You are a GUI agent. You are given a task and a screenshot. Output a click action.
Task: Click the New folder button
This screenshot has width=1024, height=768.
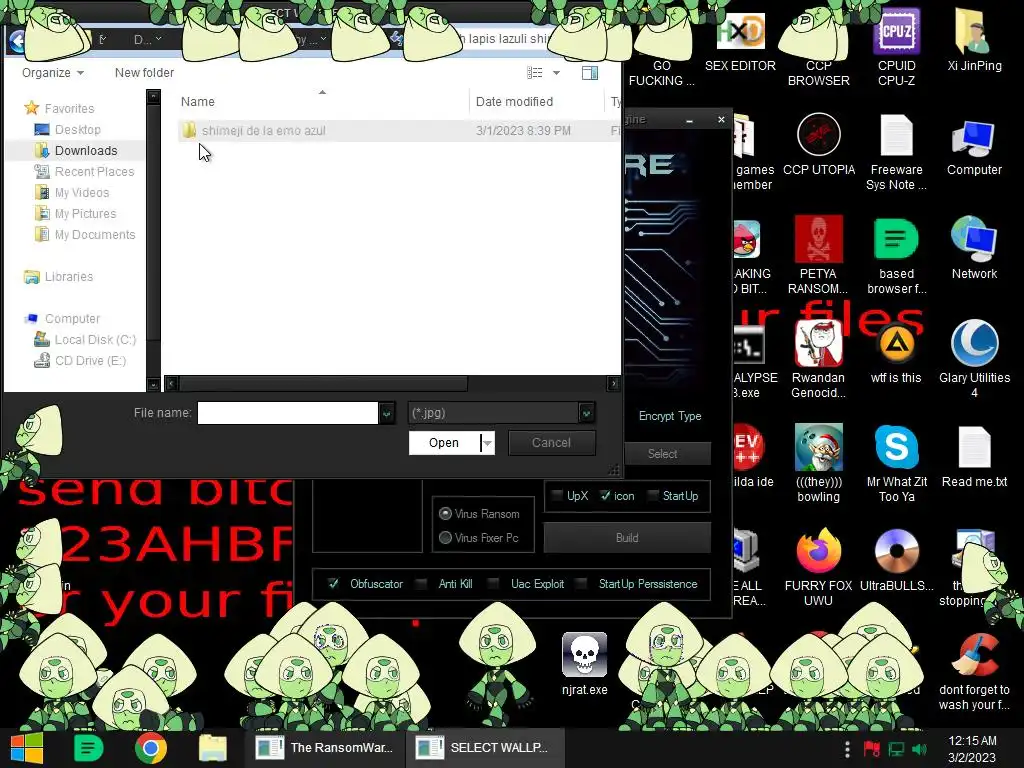[x=144, y=72]
